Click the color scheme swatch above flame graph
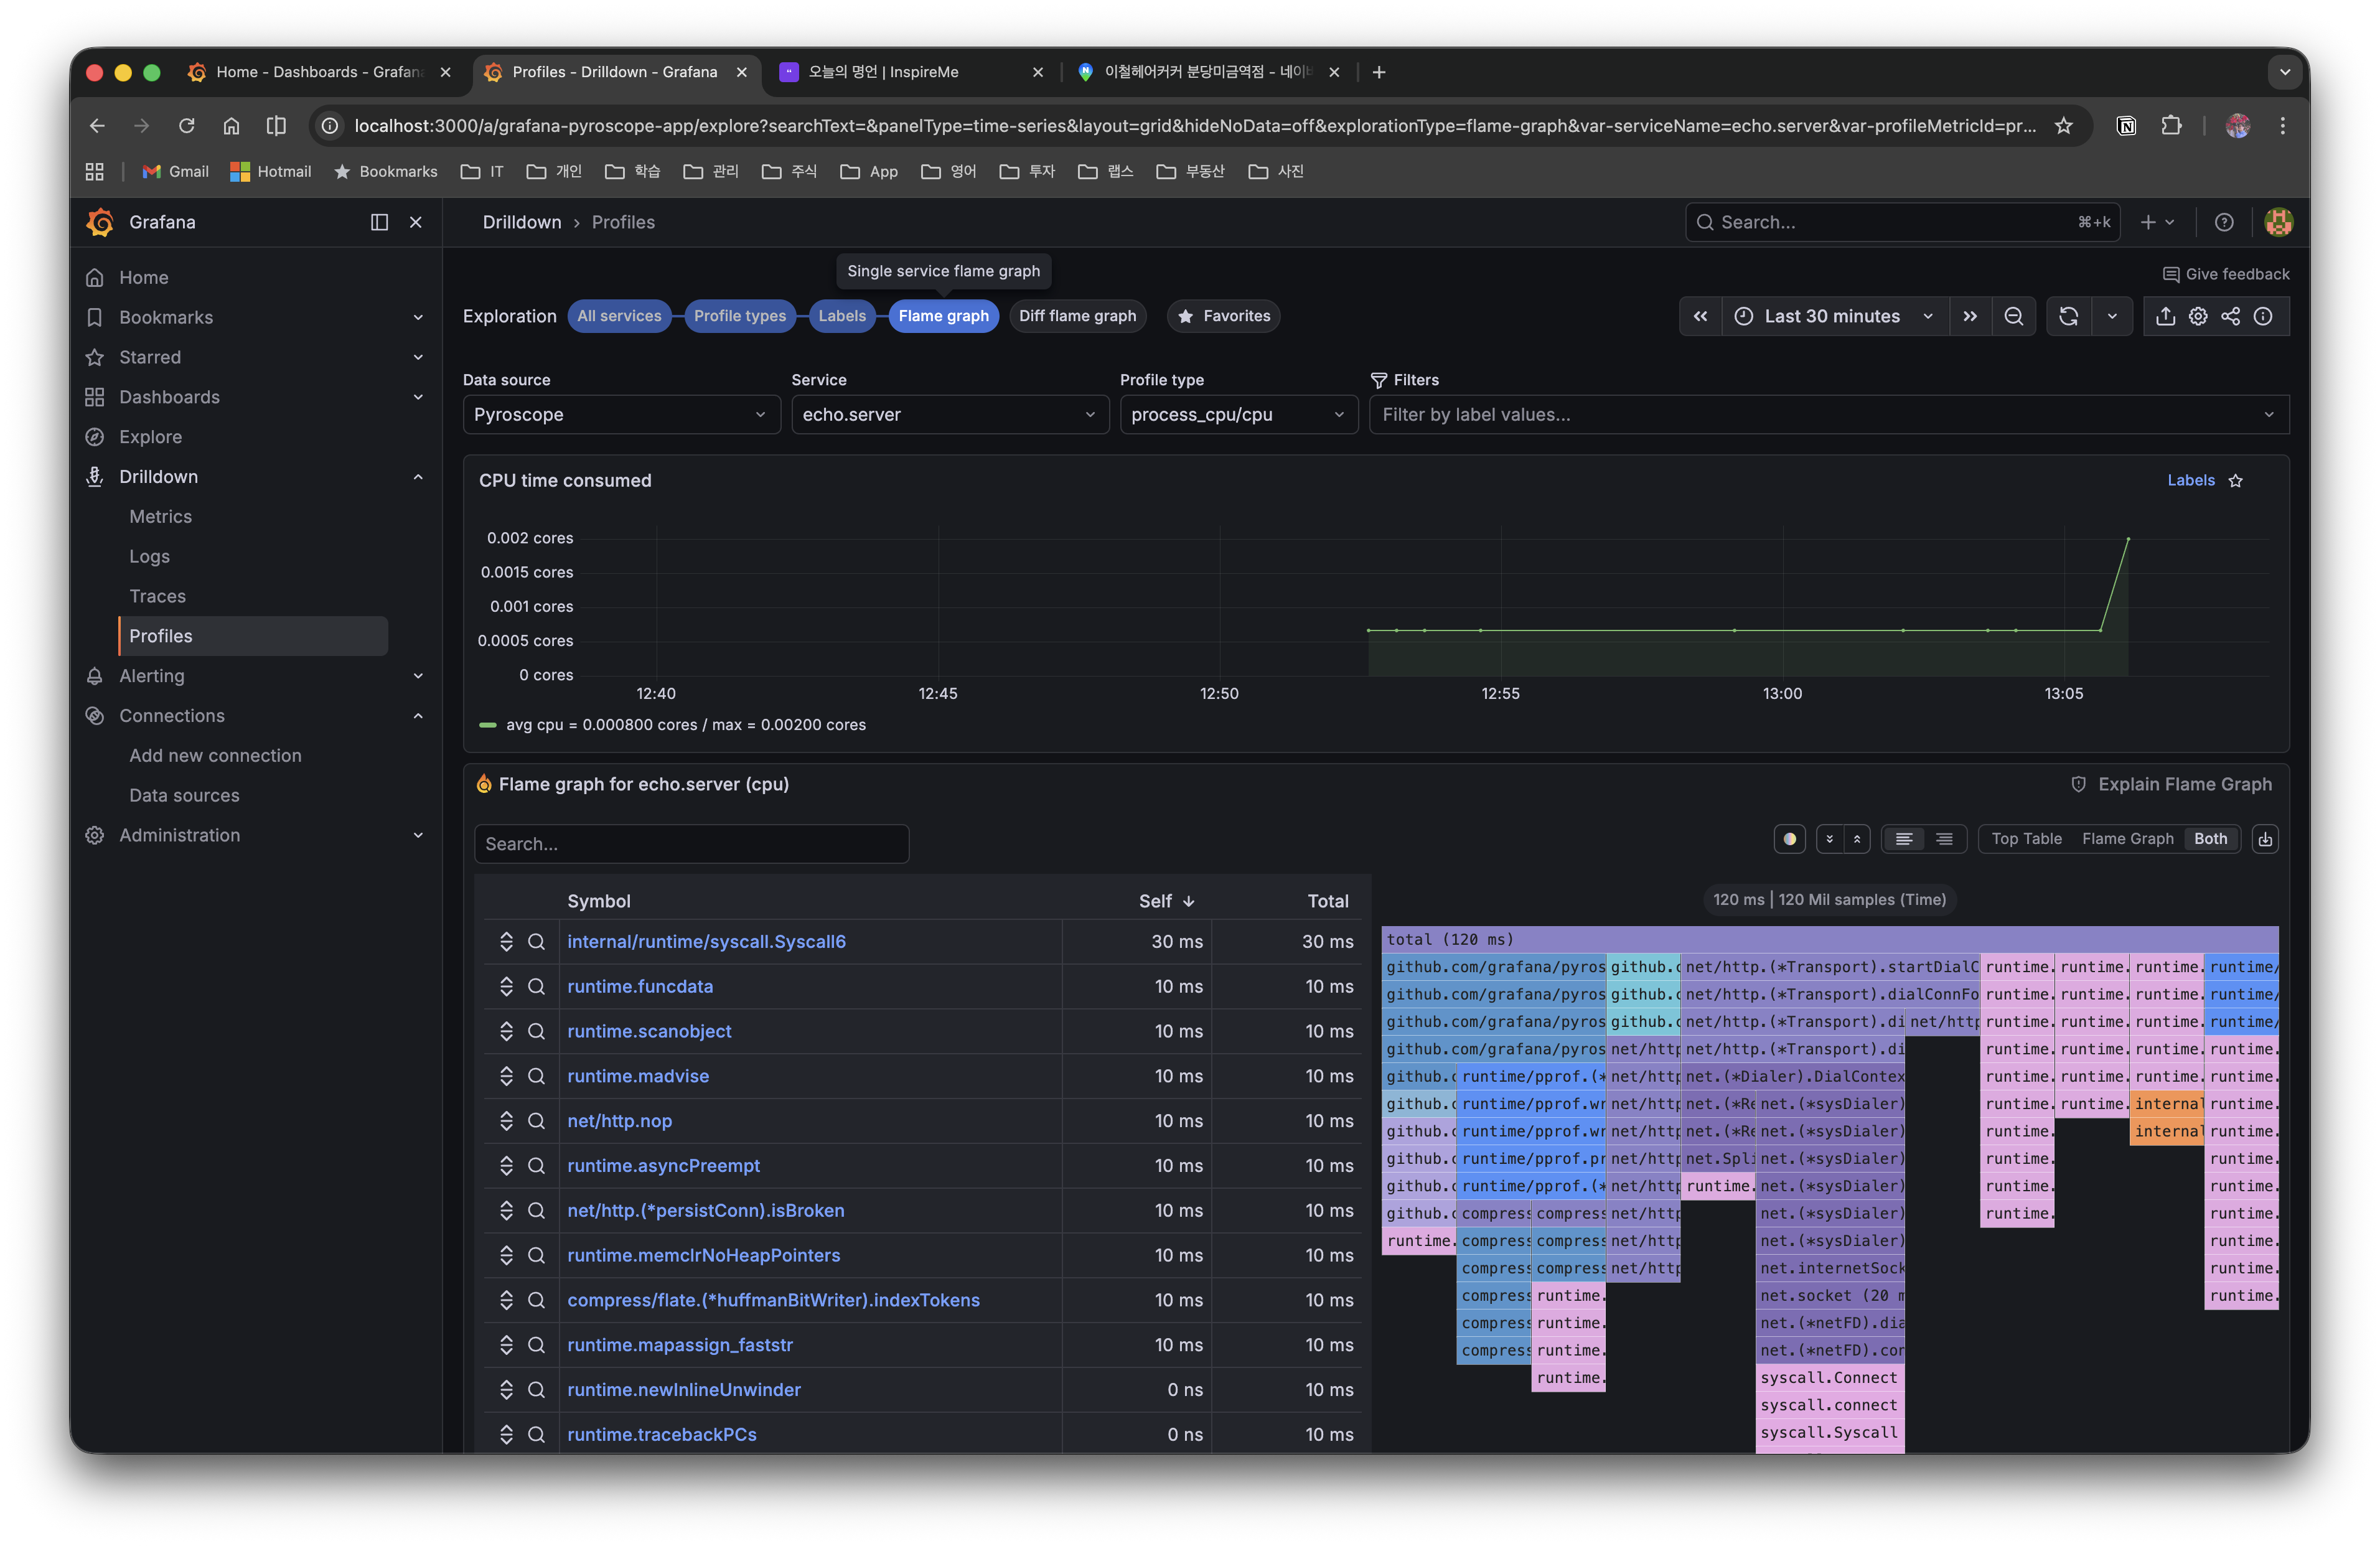This screenshot has height=1546, width=2380. (1790, 839)
